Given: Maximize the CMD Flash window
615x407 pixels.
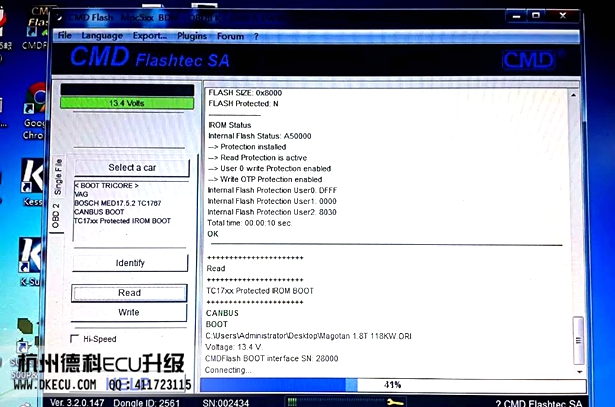Looking at the screenshot, I should [x=536, y=16].
